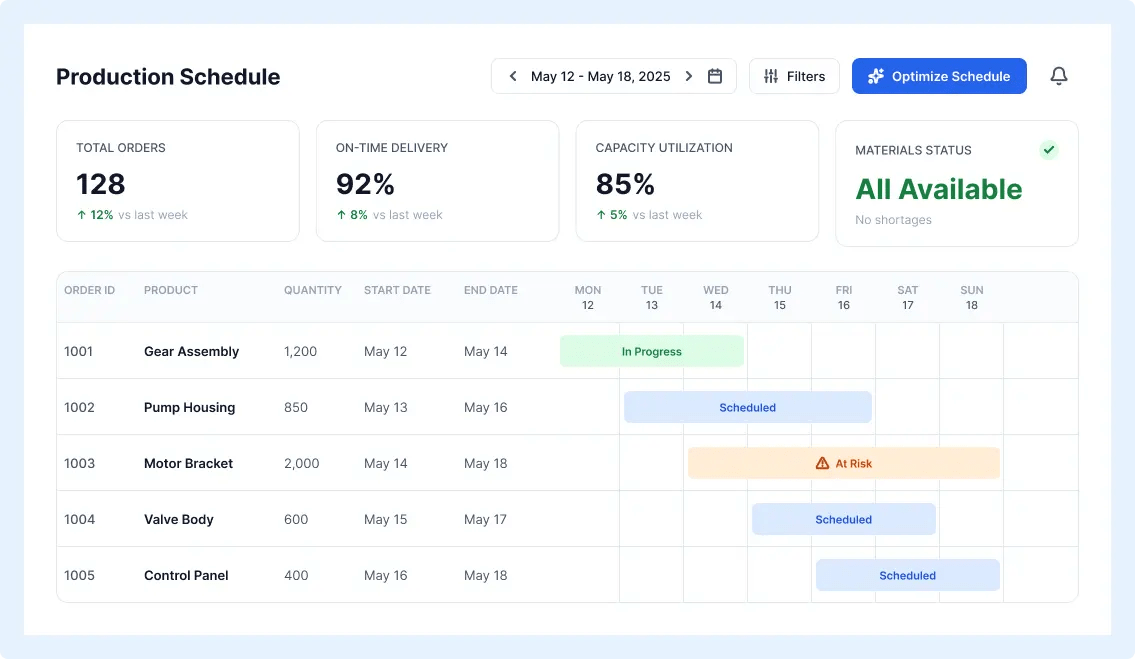Open the notifications bell
The width and height of the screenshot is (1135, 659).
pos(1058,76)
